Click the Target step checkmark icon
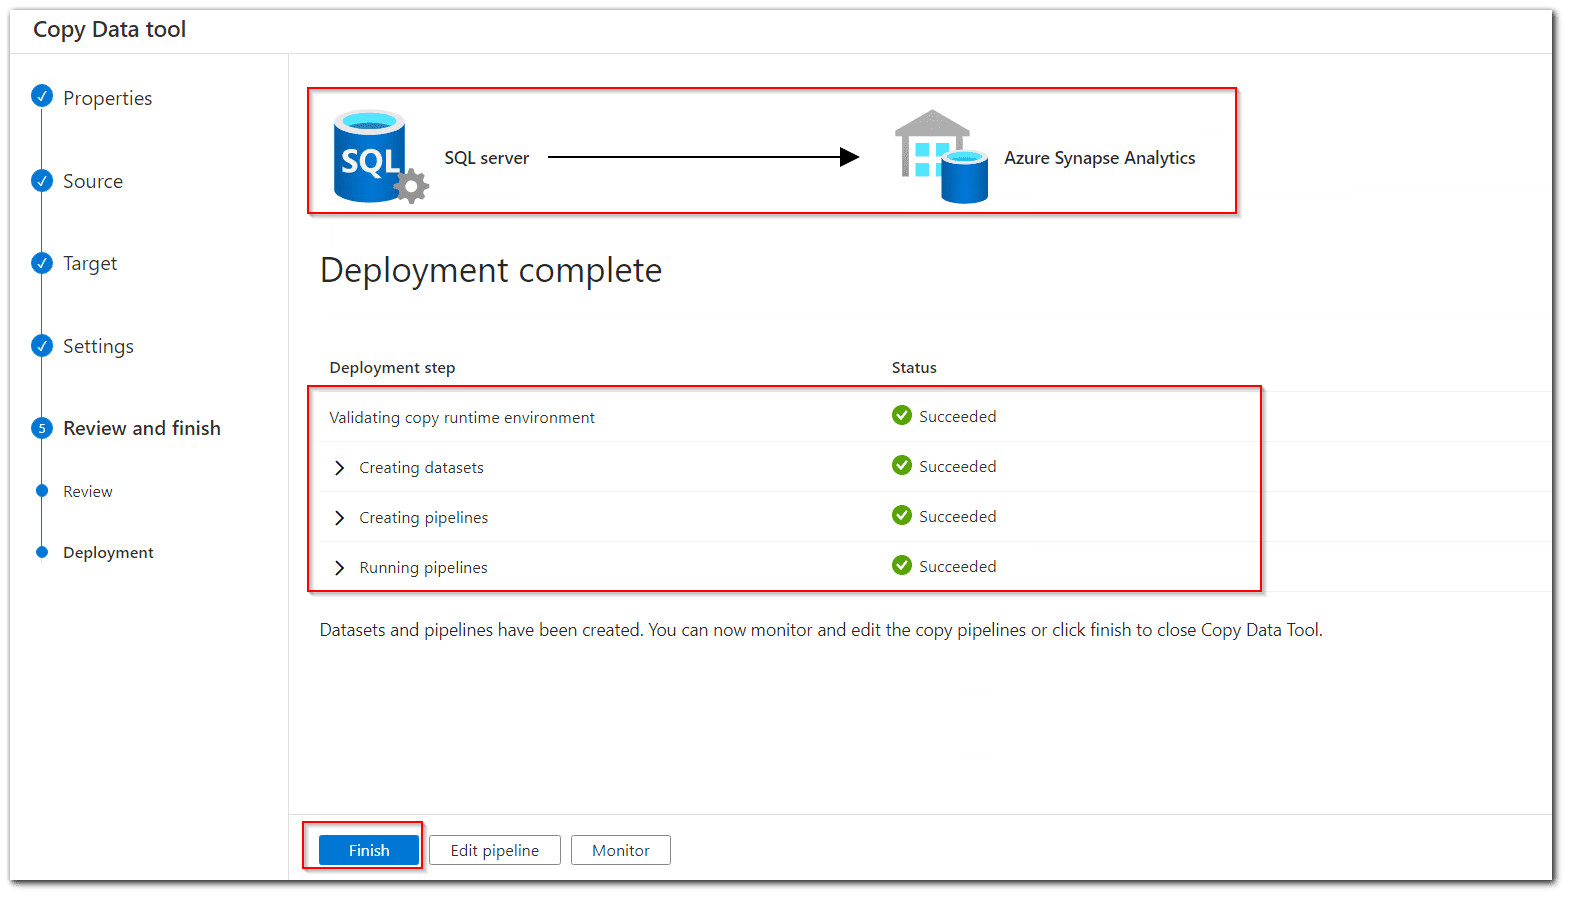Image resolution: width=1570 pixels, height=898 pixels. 42,263
